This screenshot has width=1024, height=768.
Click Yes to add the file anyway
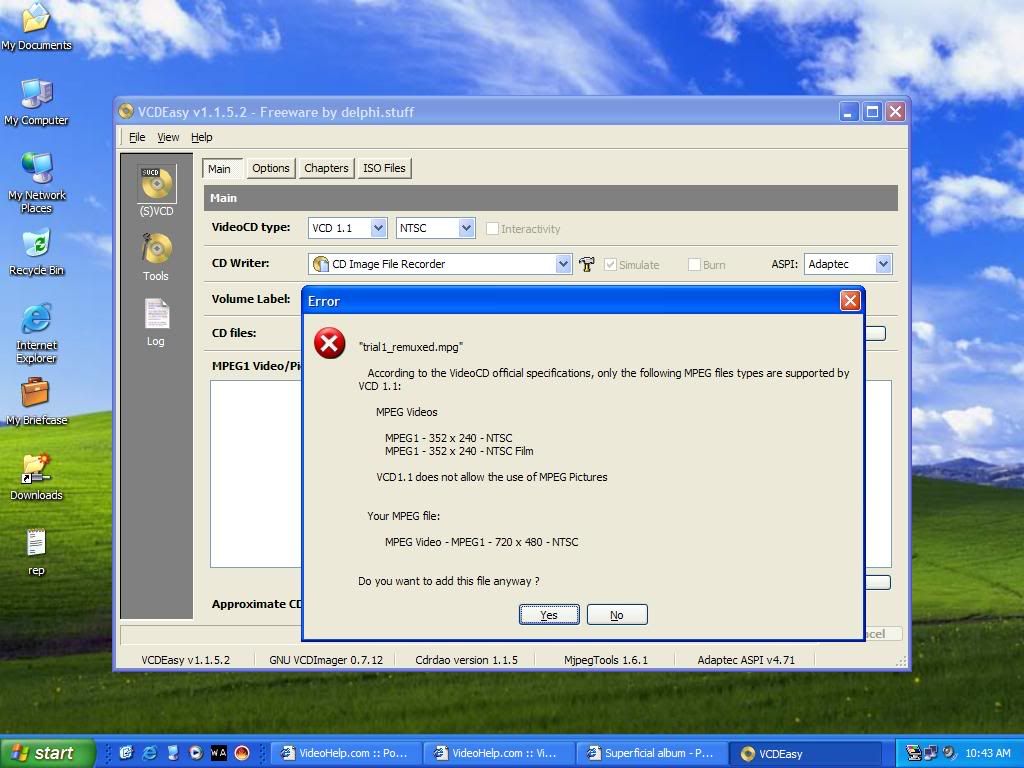pos(549,615)
